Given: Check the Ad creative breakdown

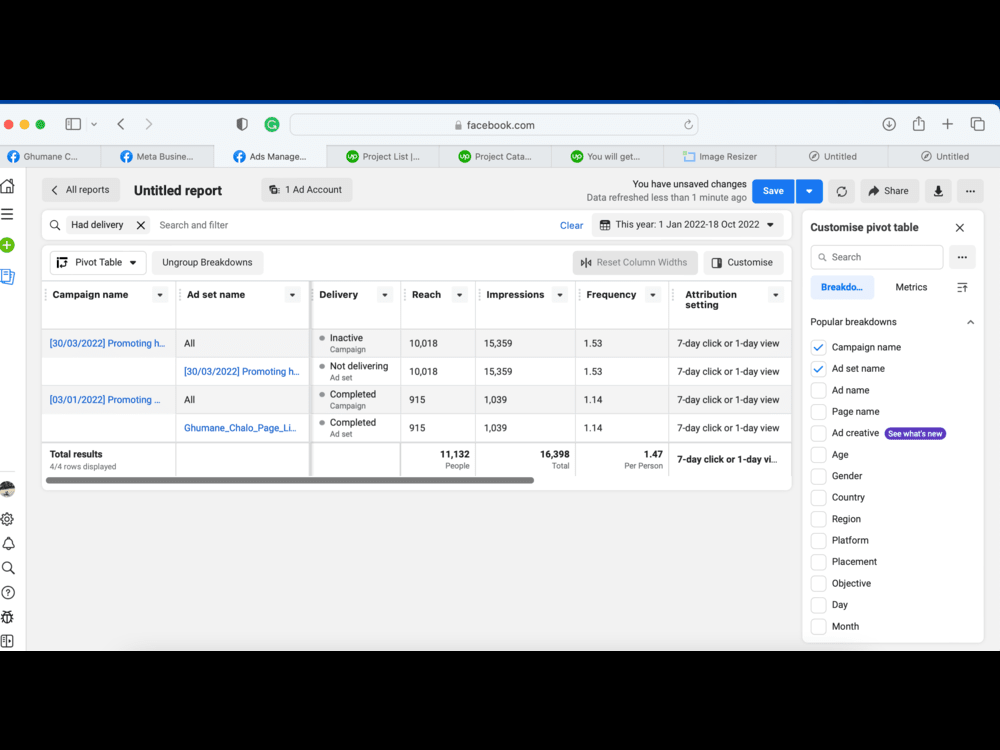Looking at the screenshot, I should tap(818, 433).
